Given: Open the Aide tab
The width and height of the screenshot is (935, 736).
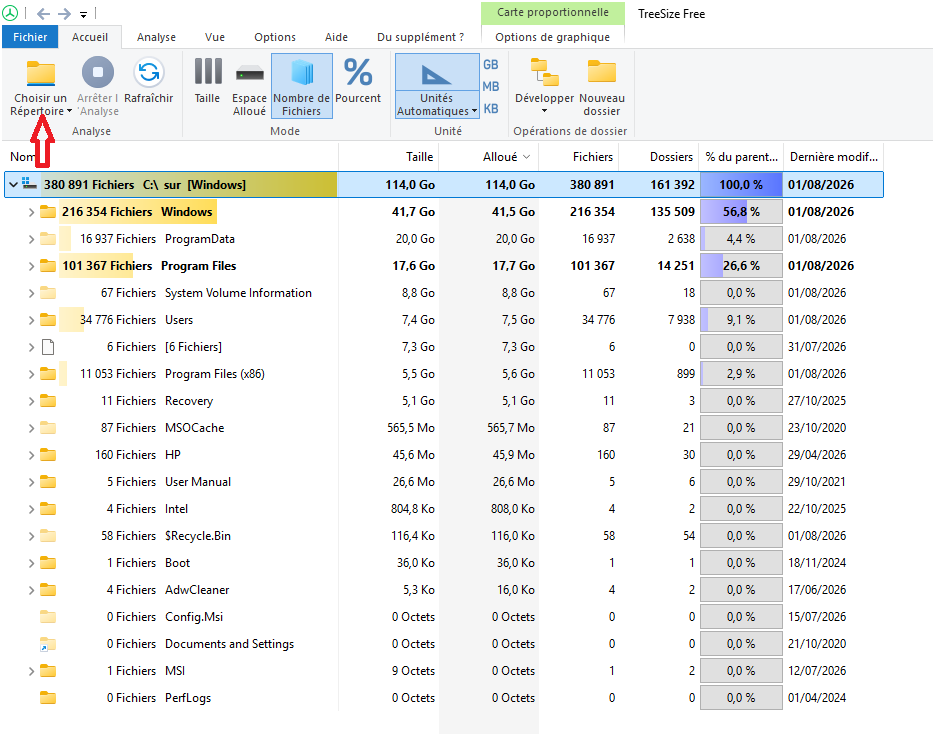Looking at the screenshot, I should (x=336, y=37).
